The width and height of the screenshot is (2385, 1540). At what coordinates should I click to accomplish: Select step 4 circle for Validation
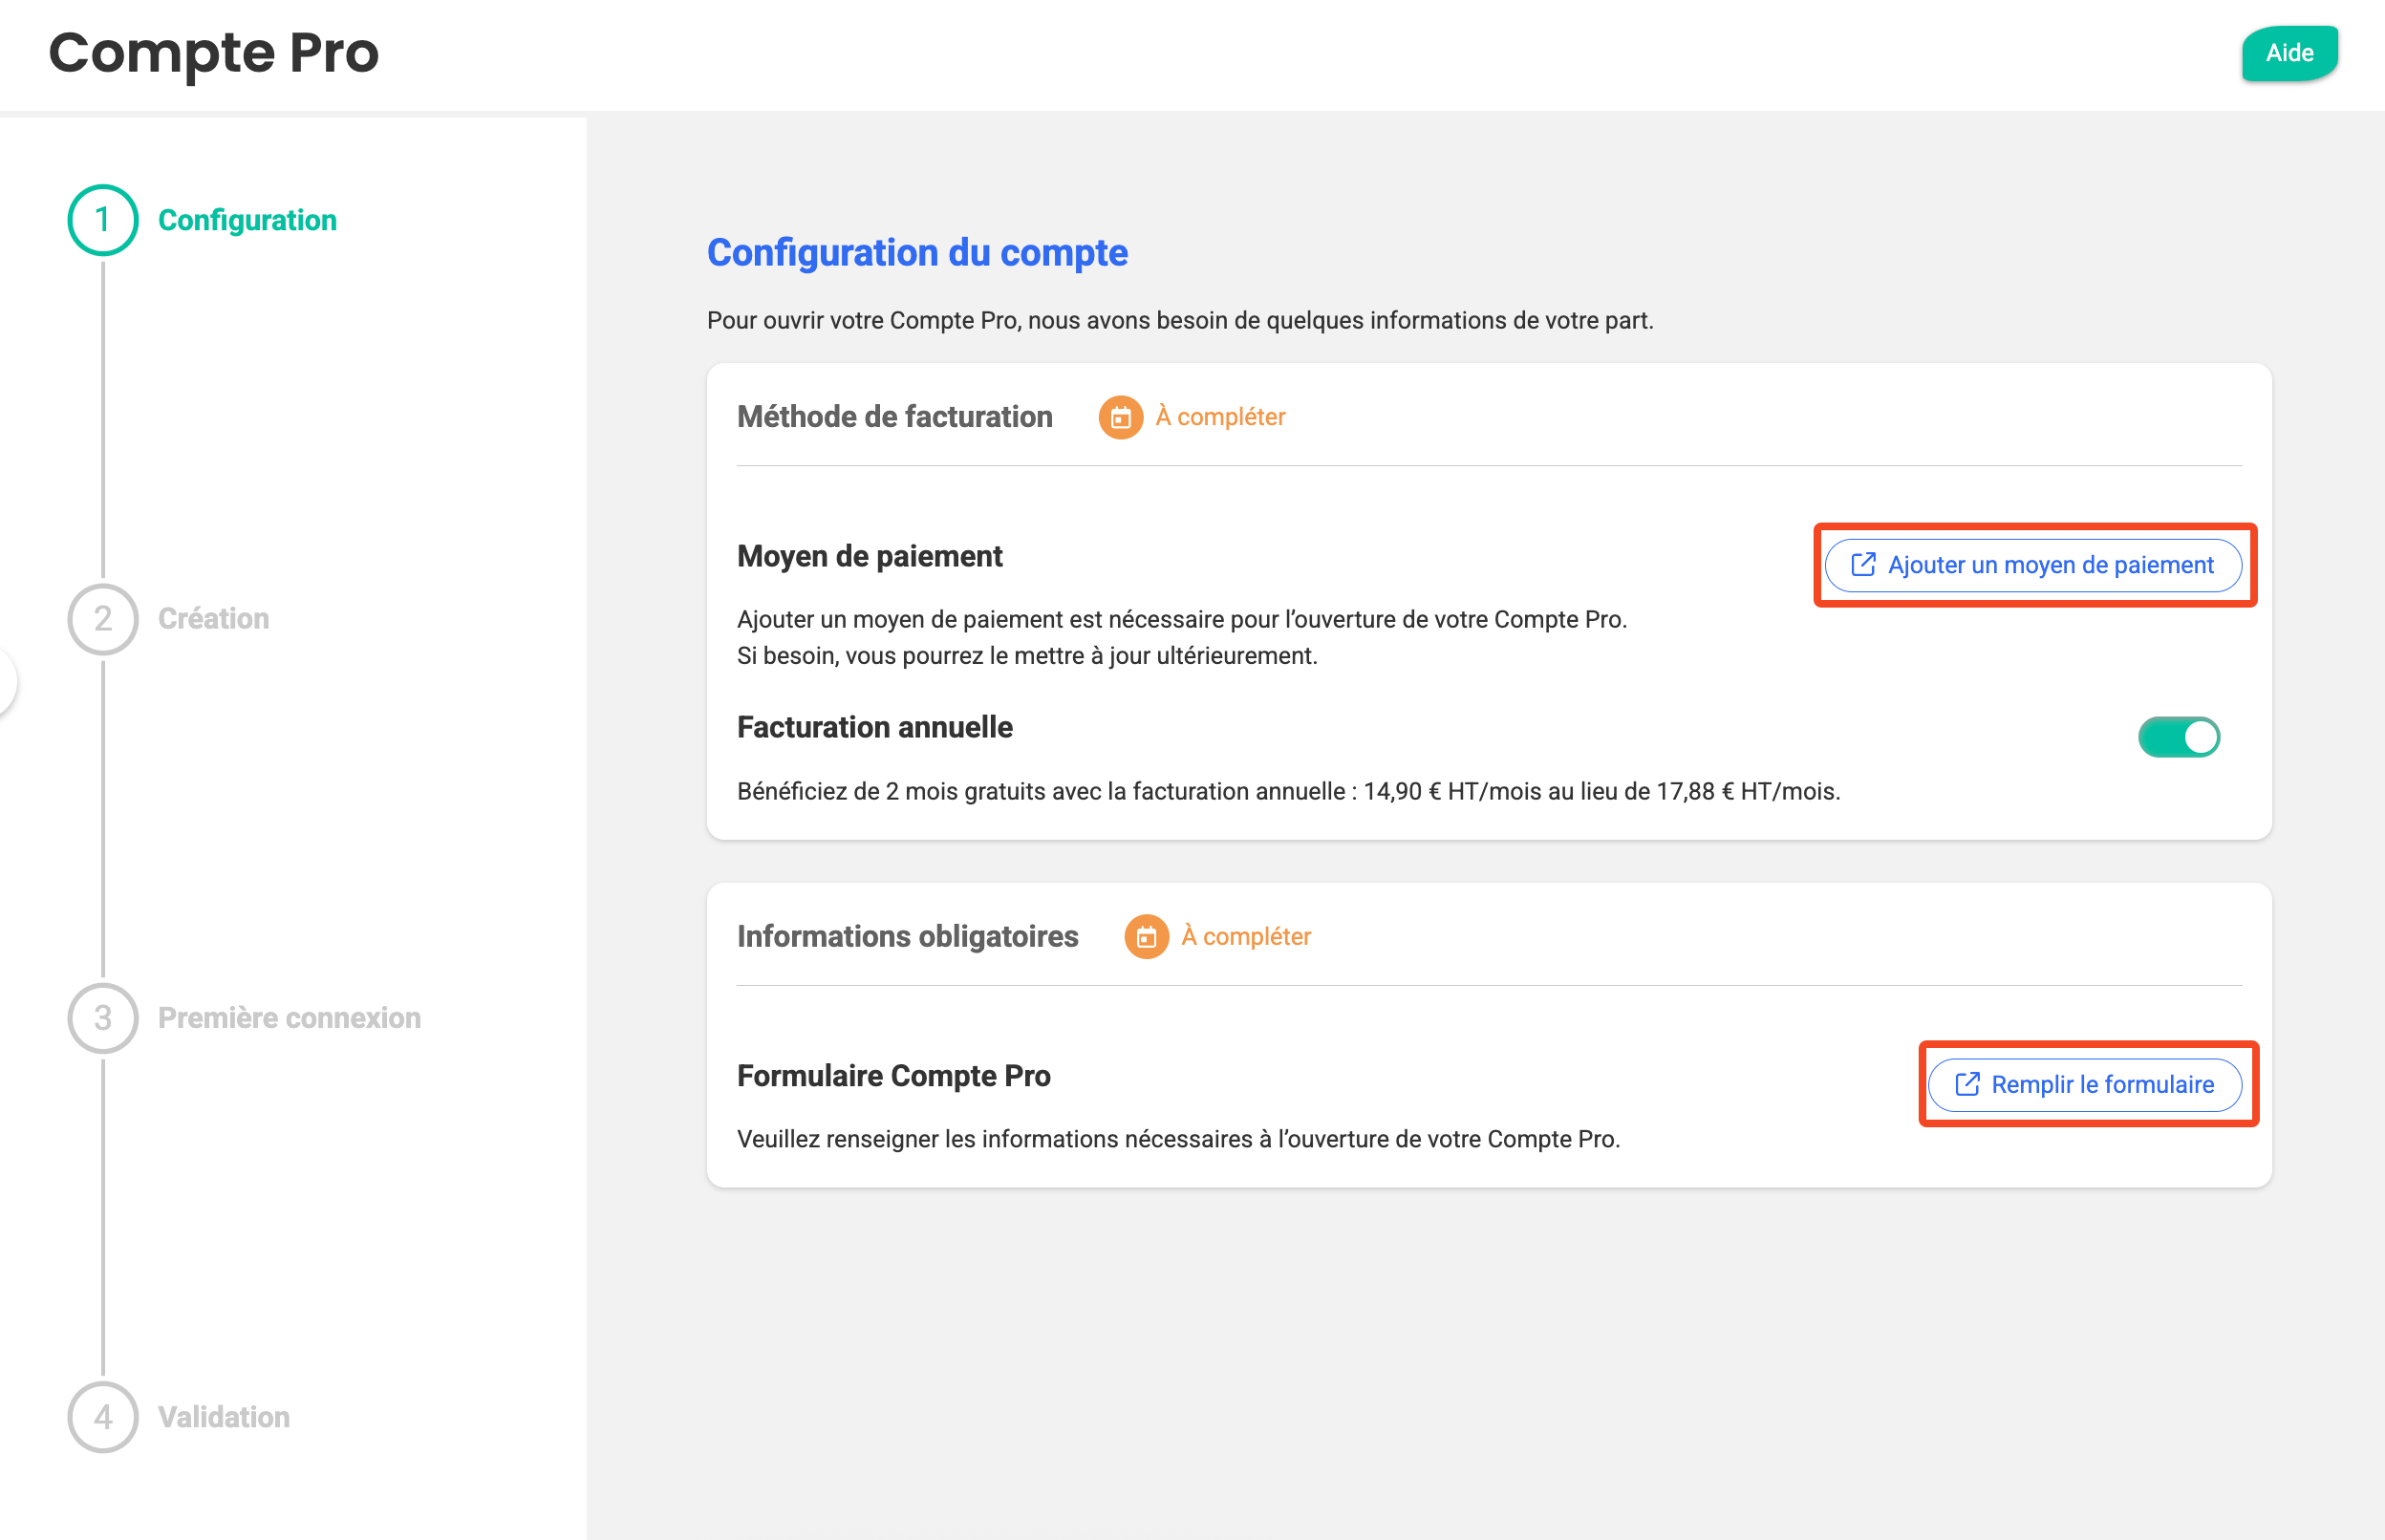coord(103,1417)
